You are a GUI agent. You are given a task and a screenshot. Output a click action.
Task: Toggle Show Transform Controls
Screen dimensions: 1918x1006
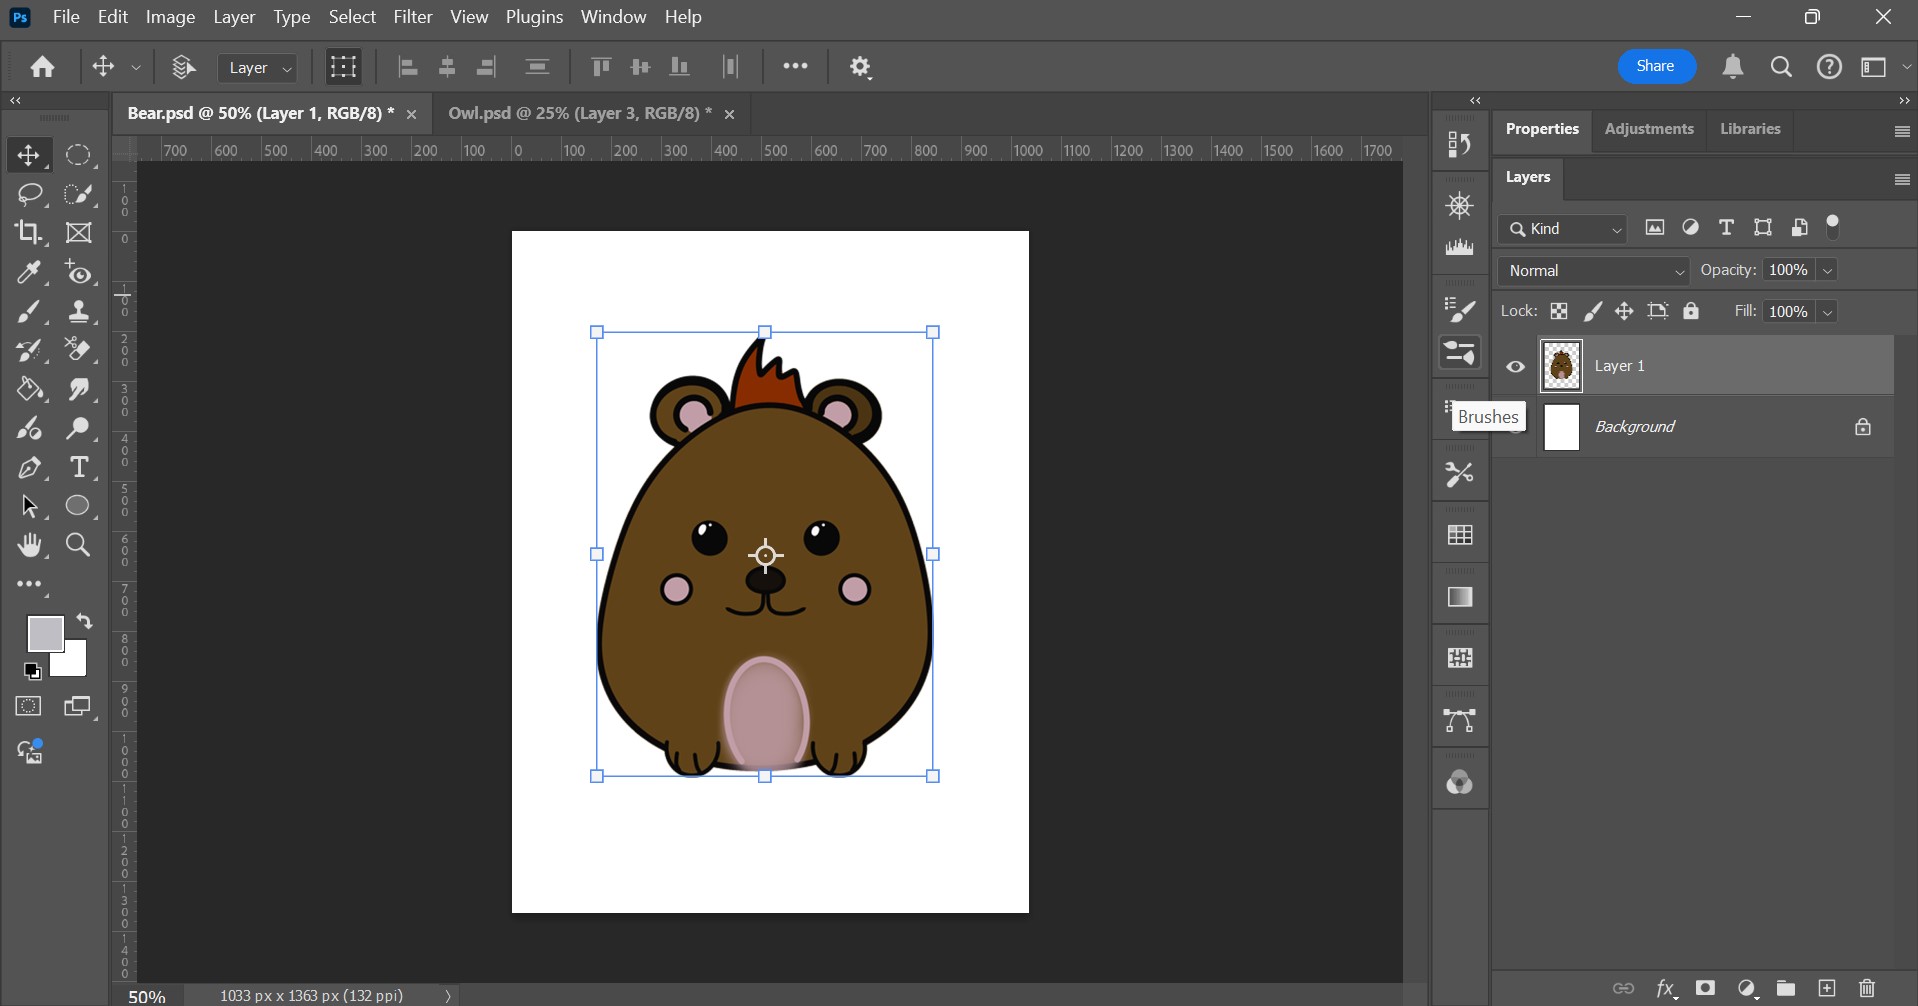click(x=343, y=67)
